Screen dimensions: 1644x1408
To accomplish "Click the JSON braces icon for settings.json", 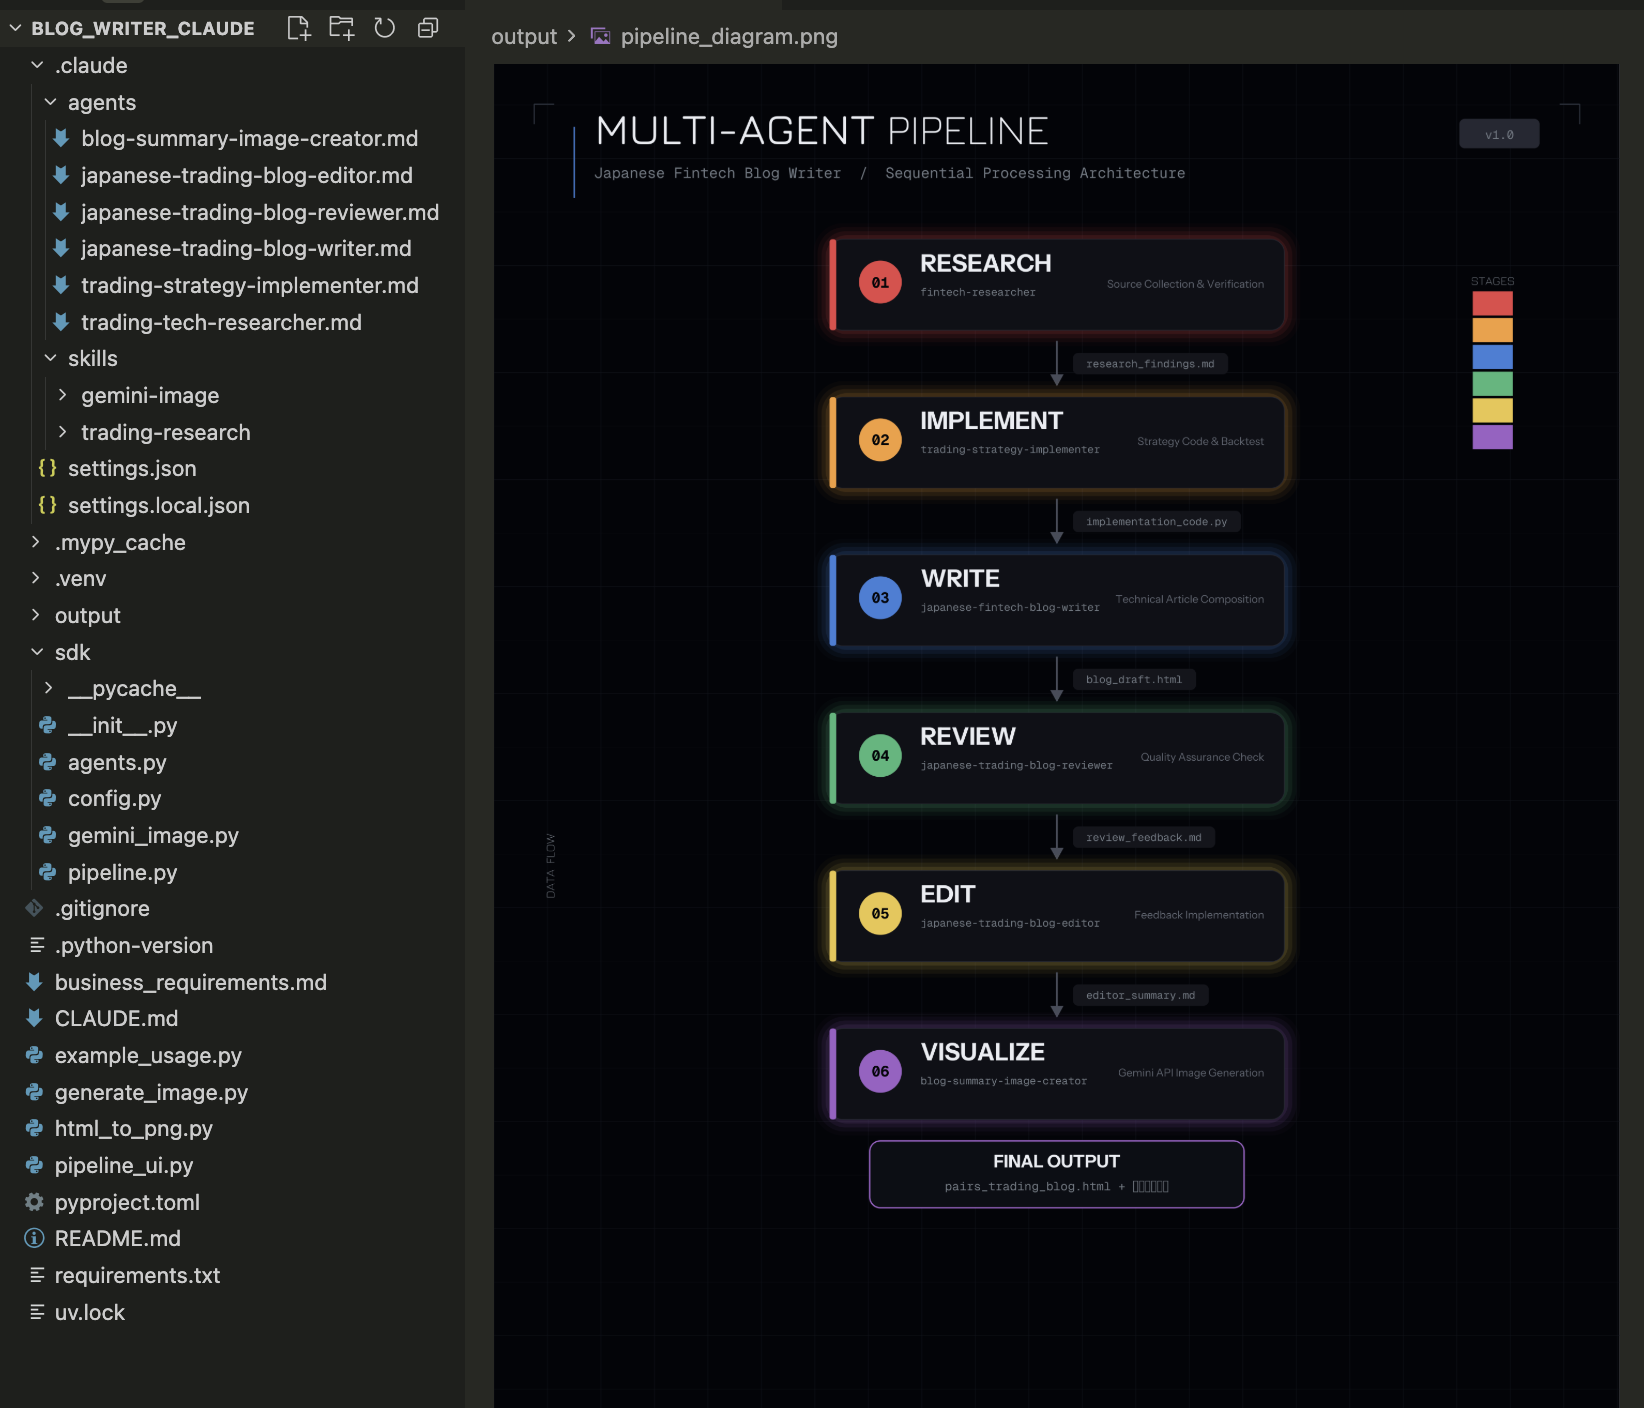I will (47, 468).
